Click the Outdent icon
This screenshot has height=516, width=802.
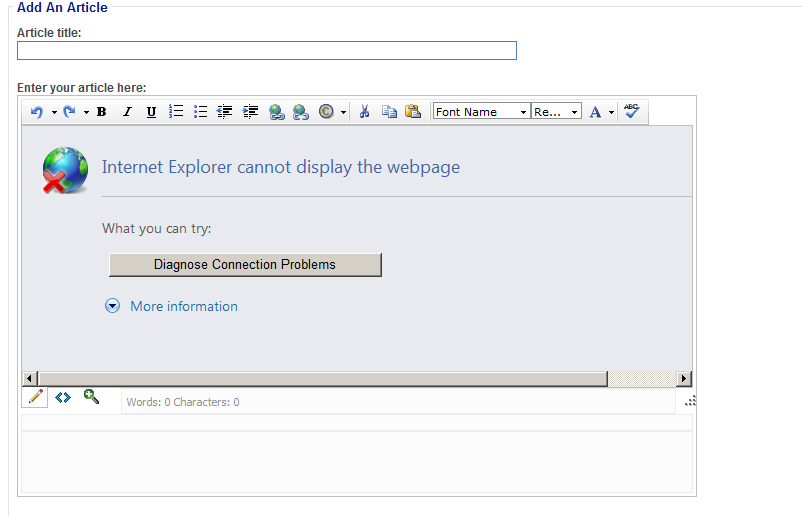pyautogui.click(x=225, y=111)
